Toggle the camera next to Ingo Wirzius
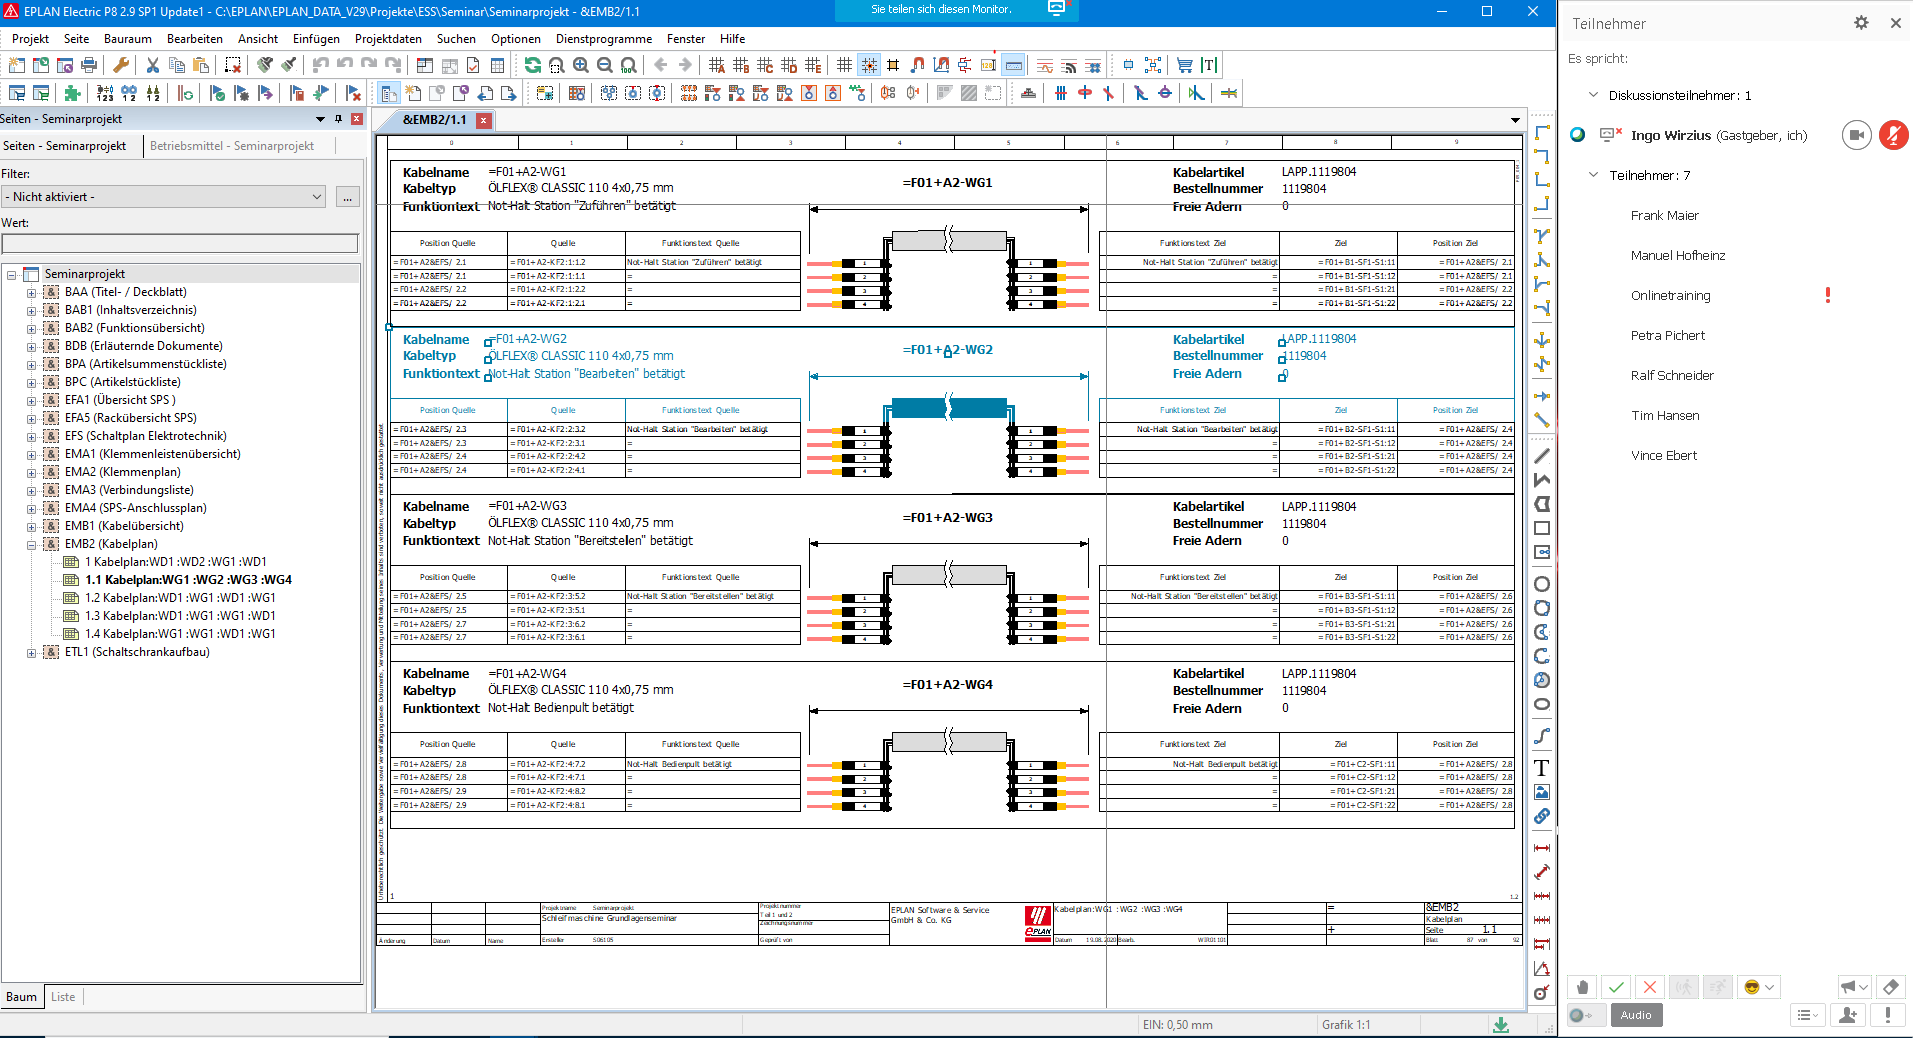1913x1038 pixels. [x=1856, y=134]
